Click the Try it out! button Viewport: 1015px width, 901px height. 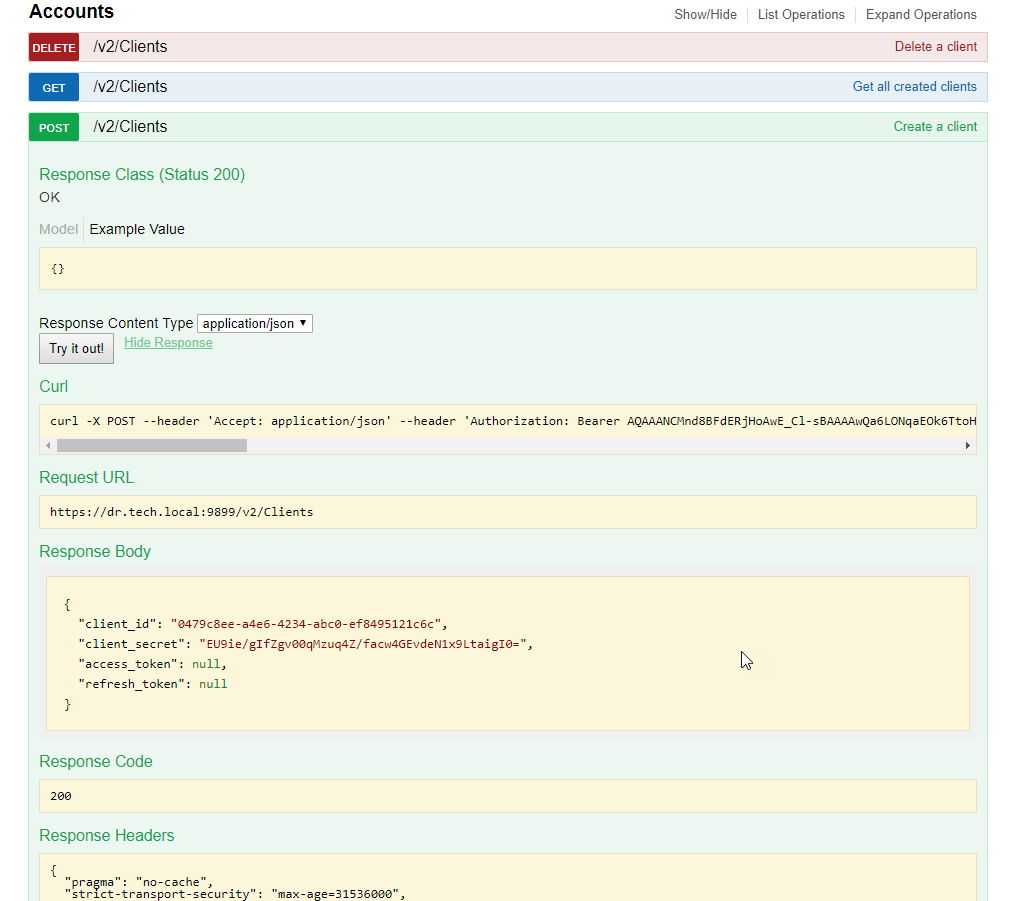pos(76,349)
